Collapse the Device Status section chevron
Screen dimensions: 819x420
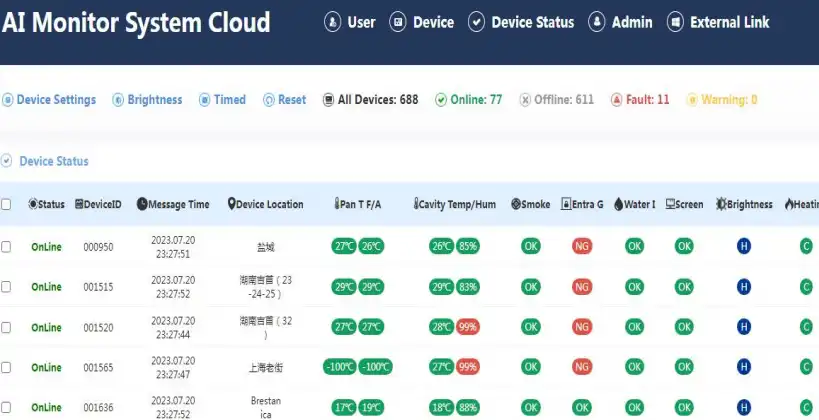7,161
